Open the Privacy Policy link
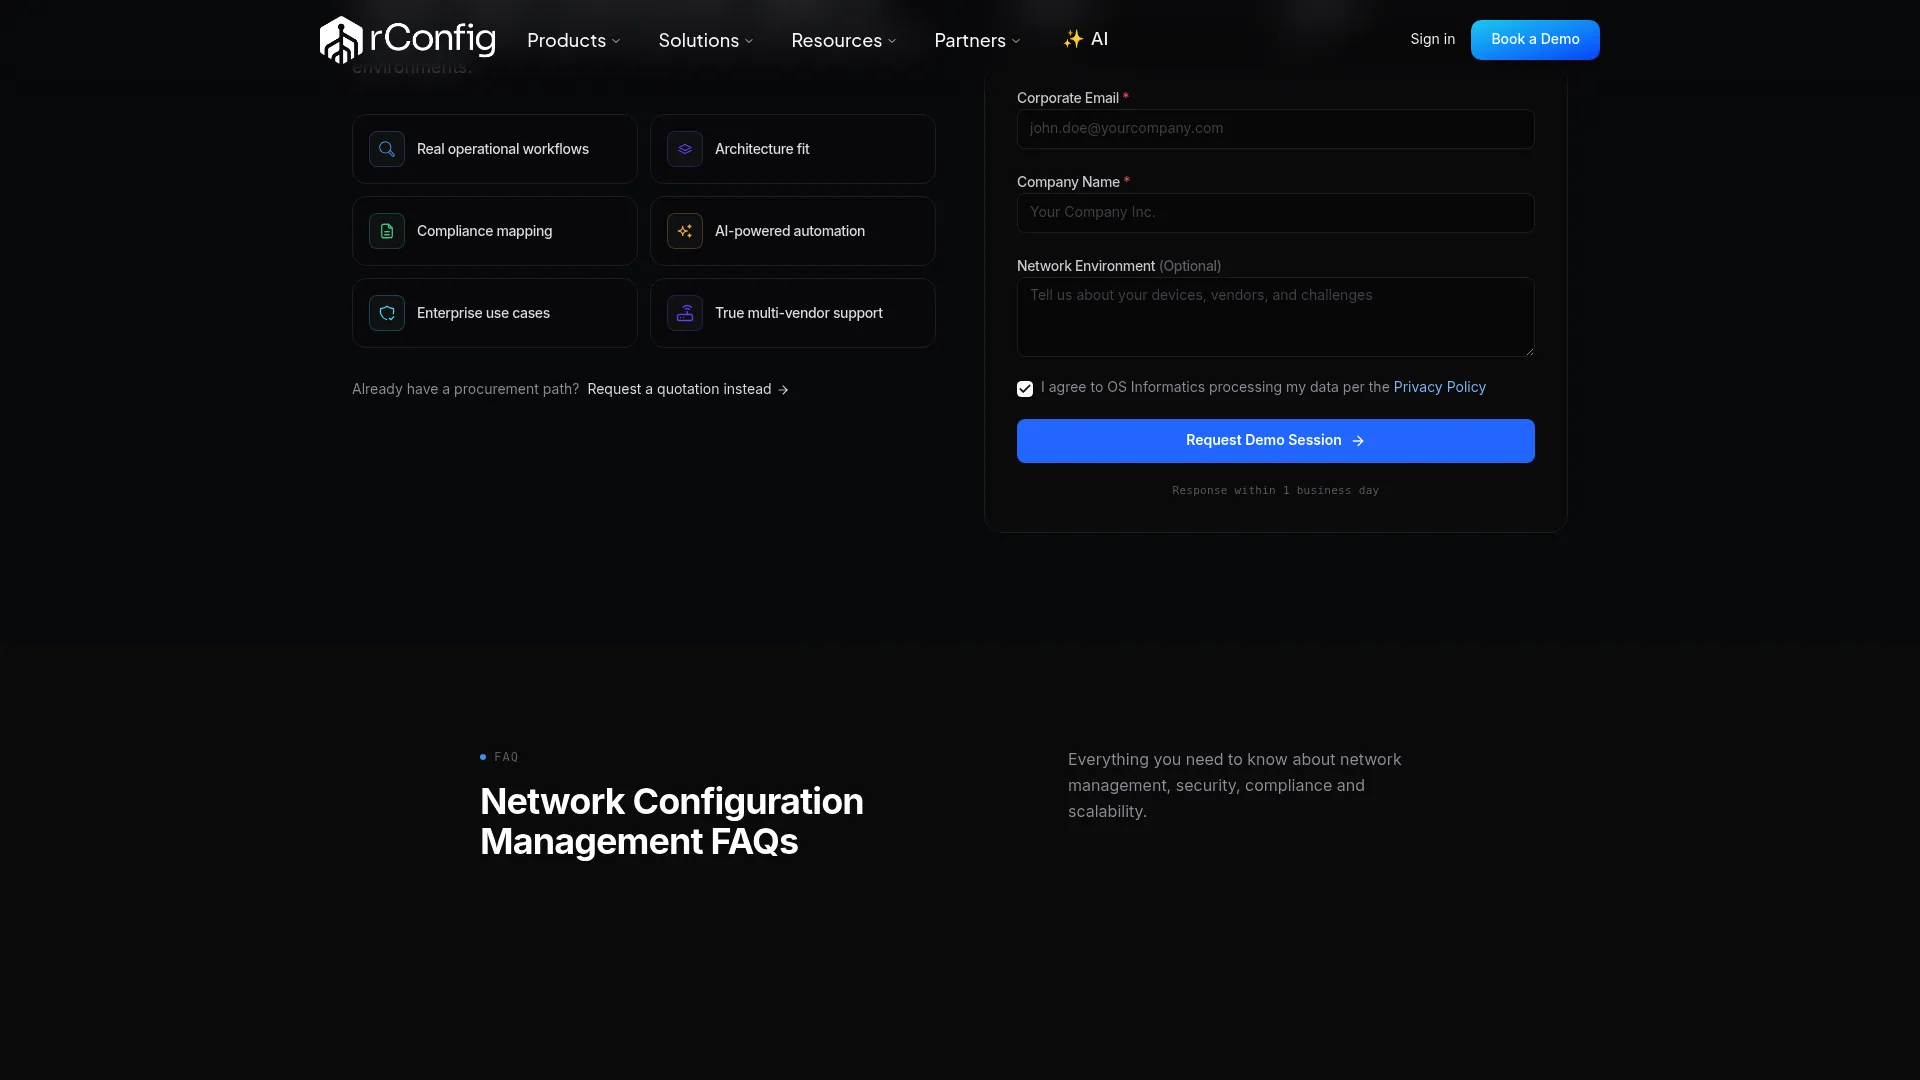The height and width of the screenshot is (1080, 1920). pos(1439,387)
